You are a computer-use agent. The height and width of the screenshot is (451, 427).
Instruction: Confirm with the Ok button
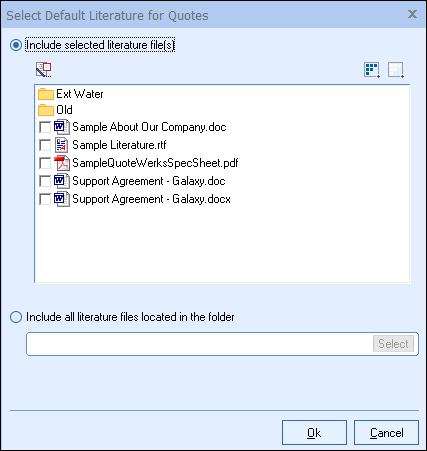(x=314, y=433)
